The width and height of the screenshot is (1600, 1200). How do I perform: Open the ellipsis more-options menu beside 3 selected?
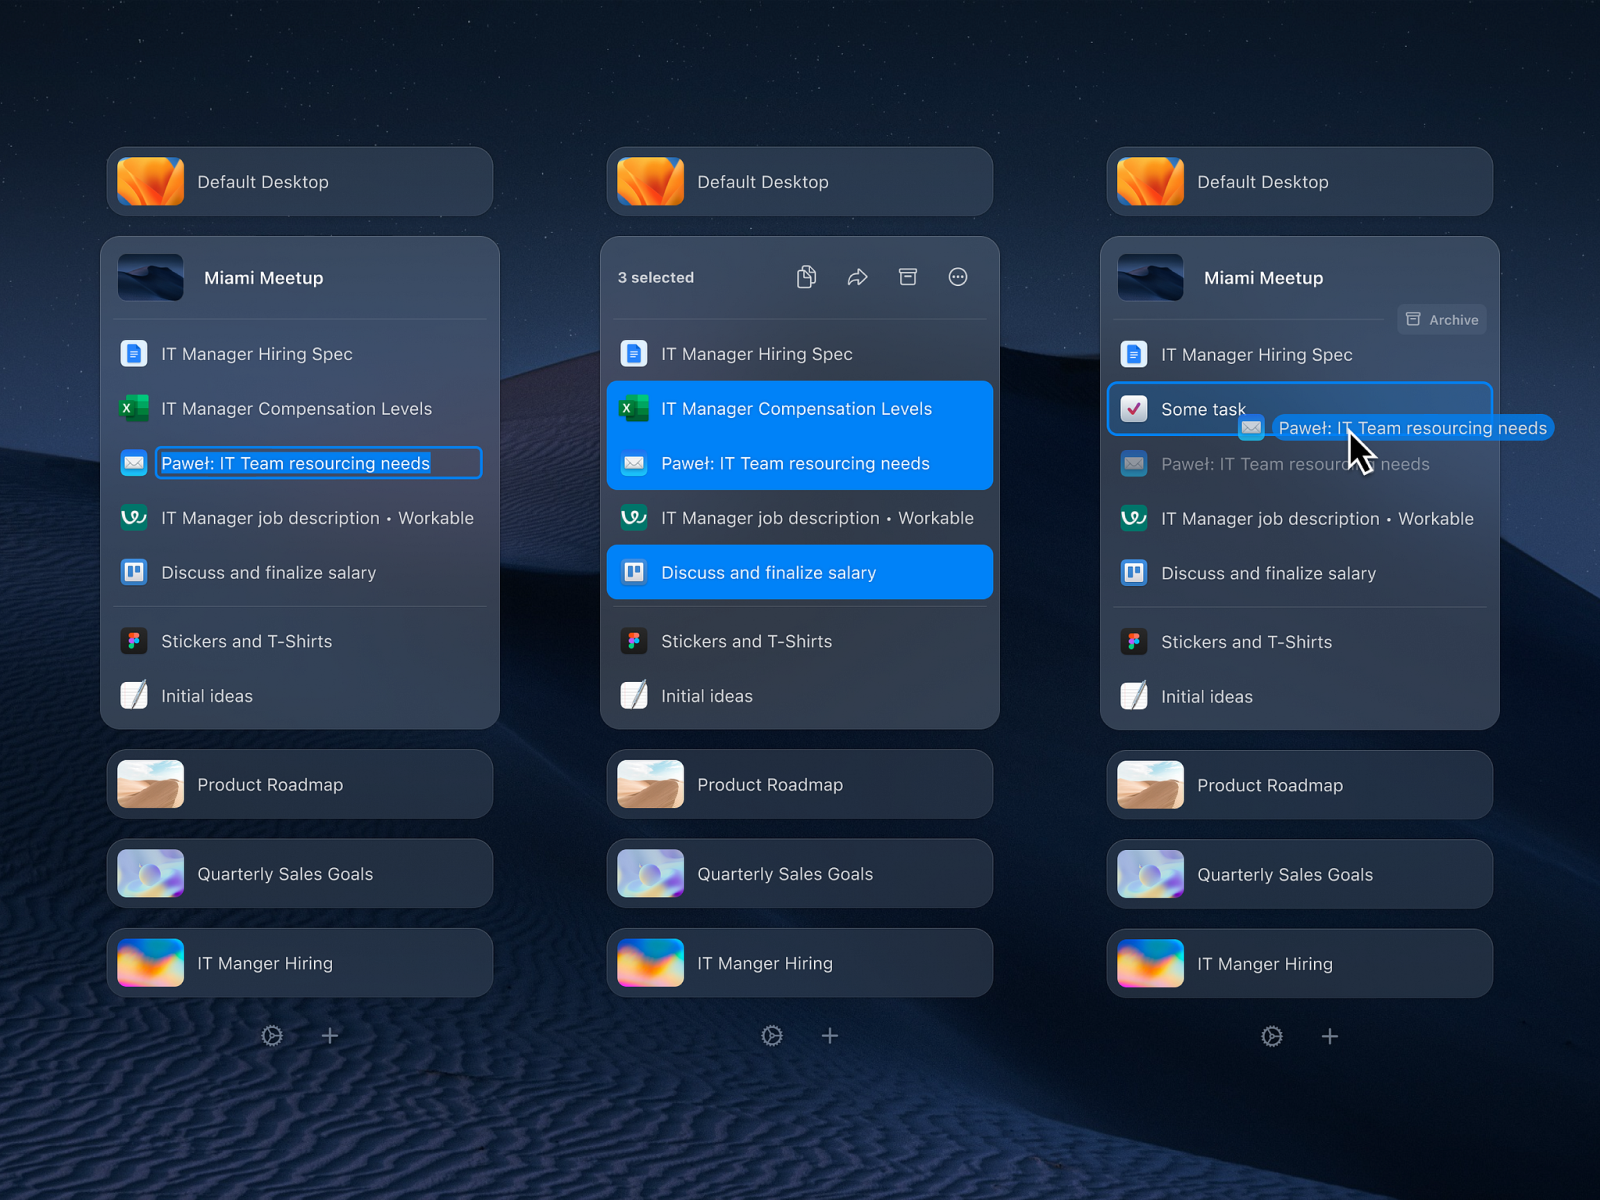(958, 277)
